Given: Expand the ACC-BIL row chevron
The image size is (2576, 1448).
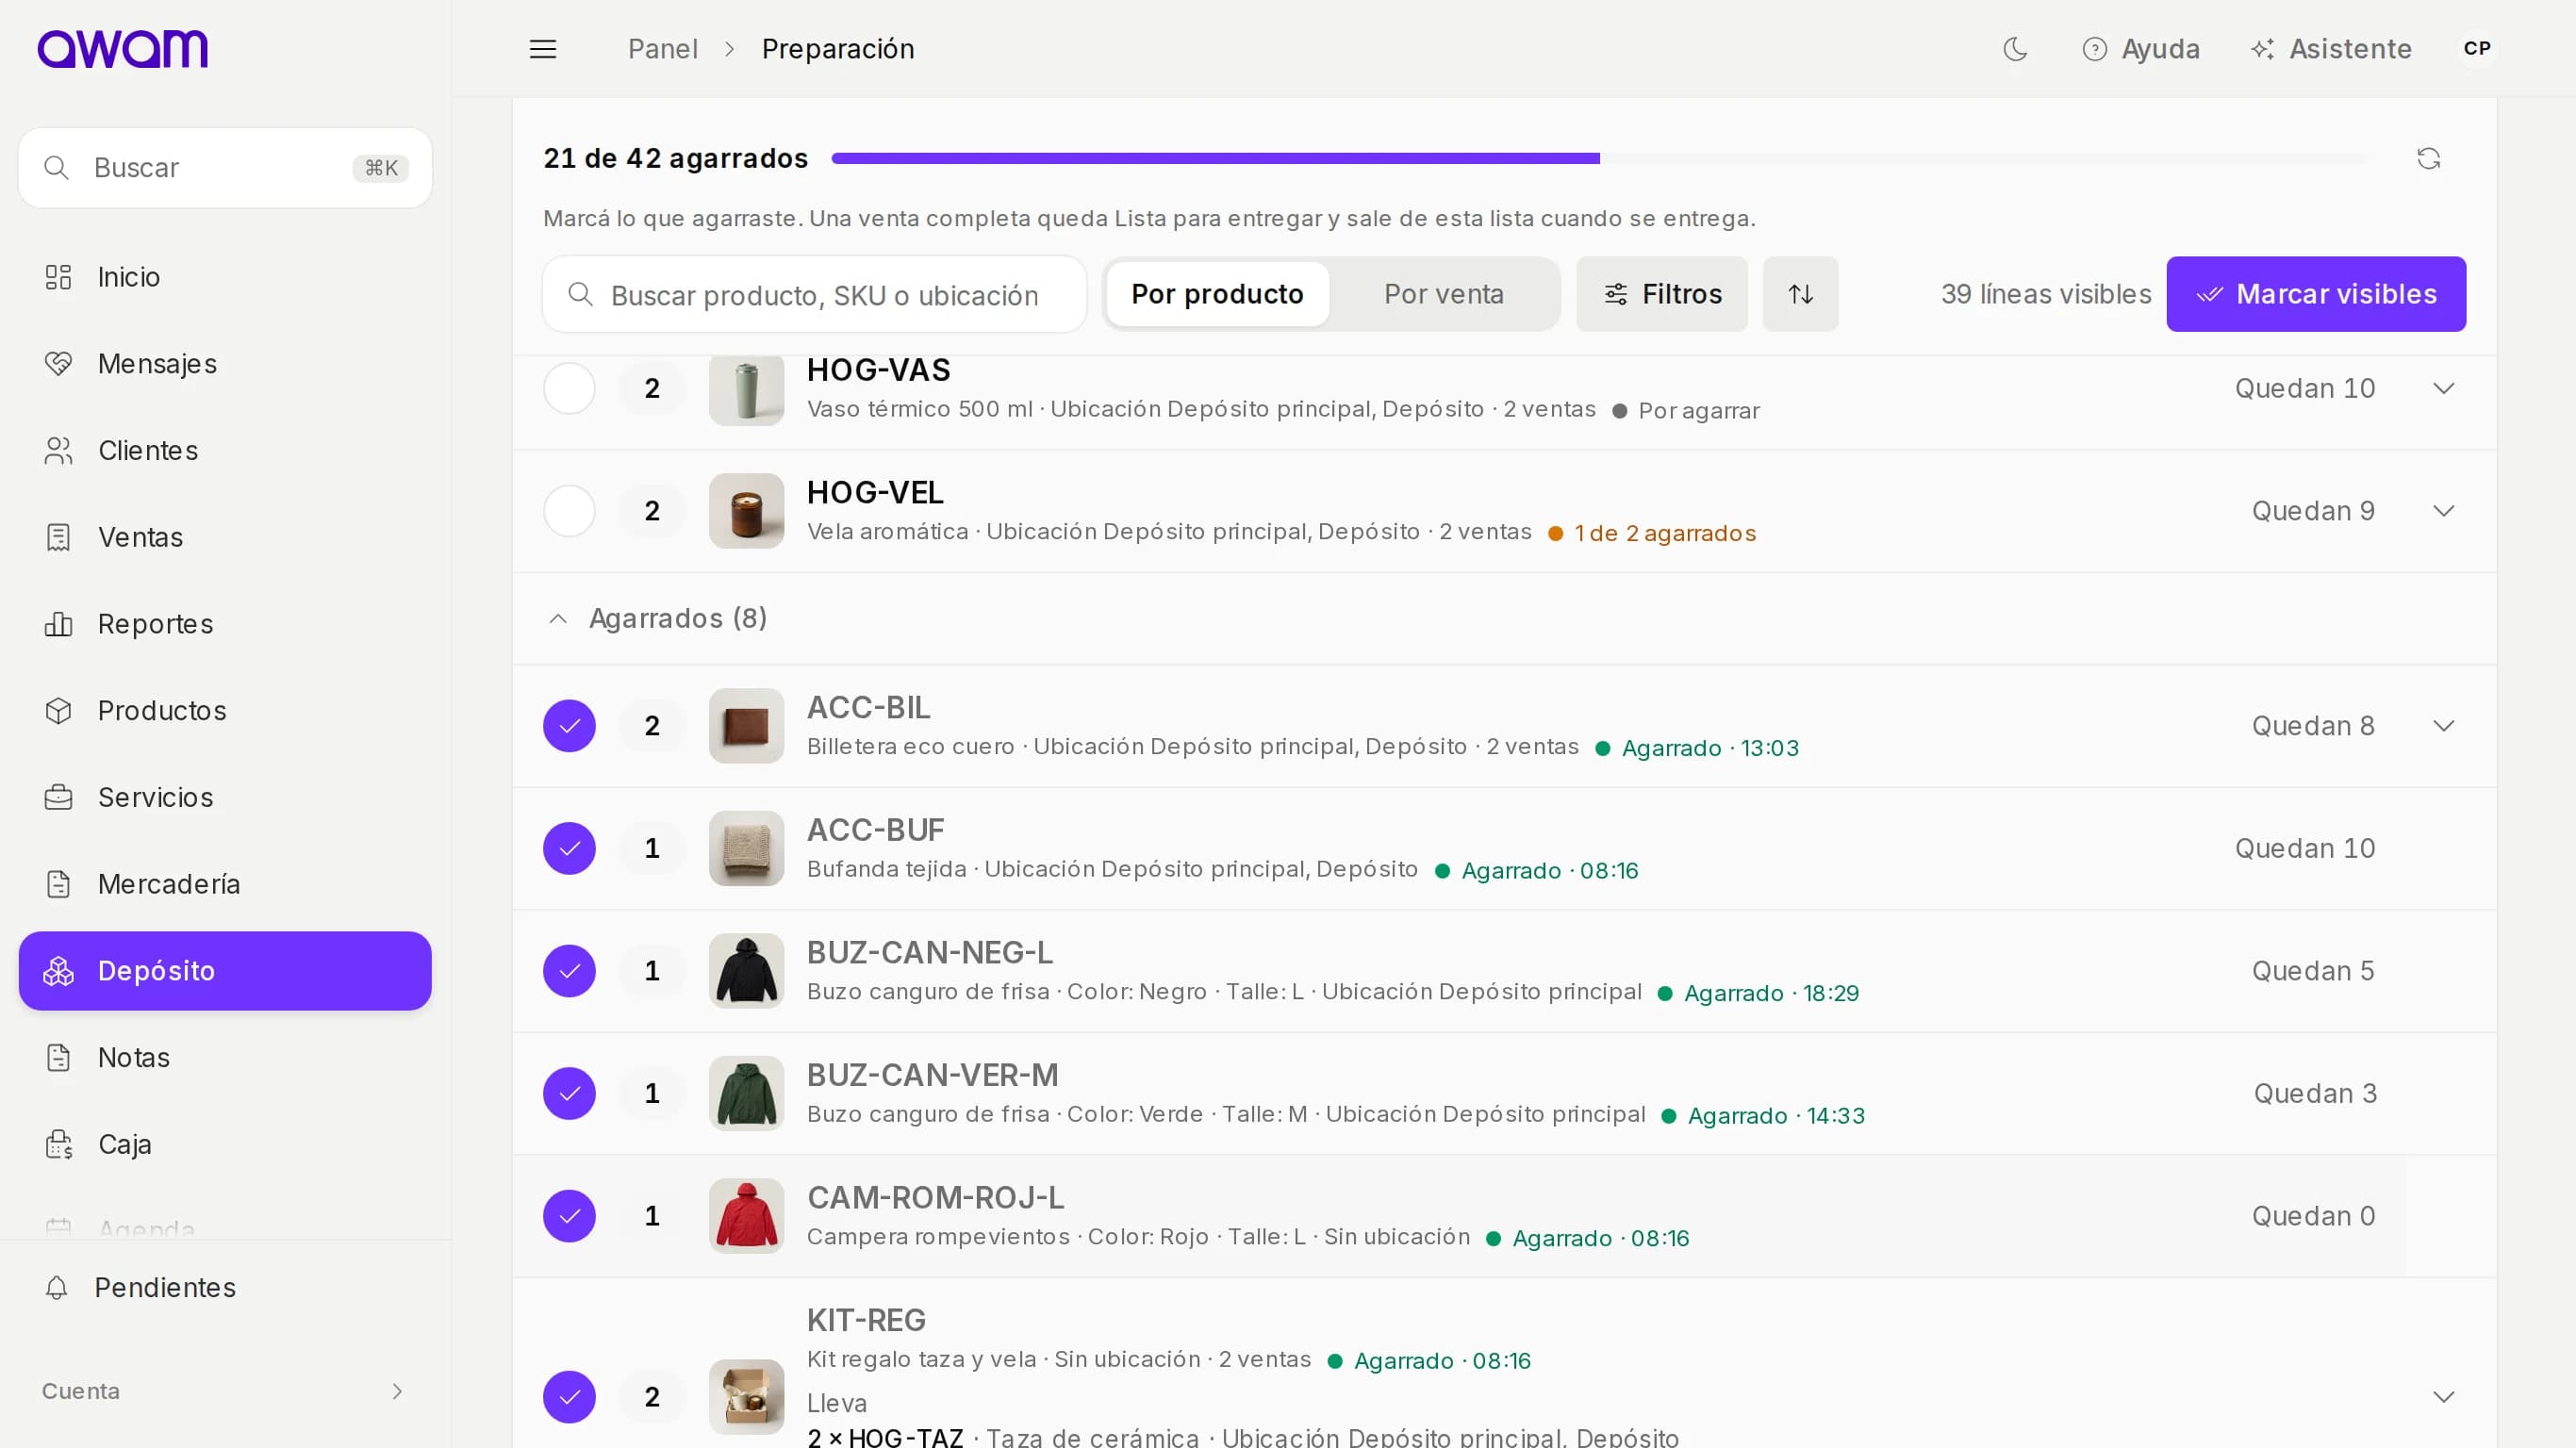Looking at the screenshot, I should pyautogui.click(x=2444, y=726).
